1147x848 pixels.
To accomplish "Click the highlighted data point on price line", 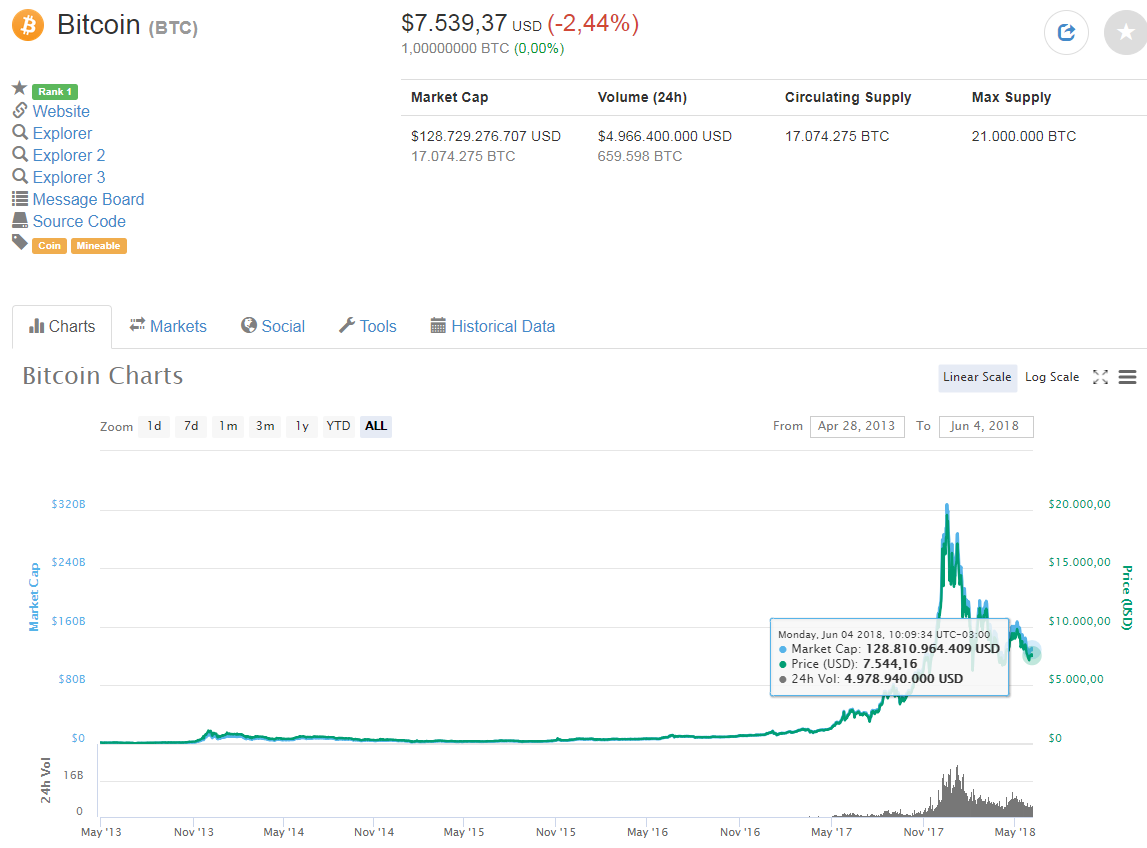I will click(x=1031, y=653).
